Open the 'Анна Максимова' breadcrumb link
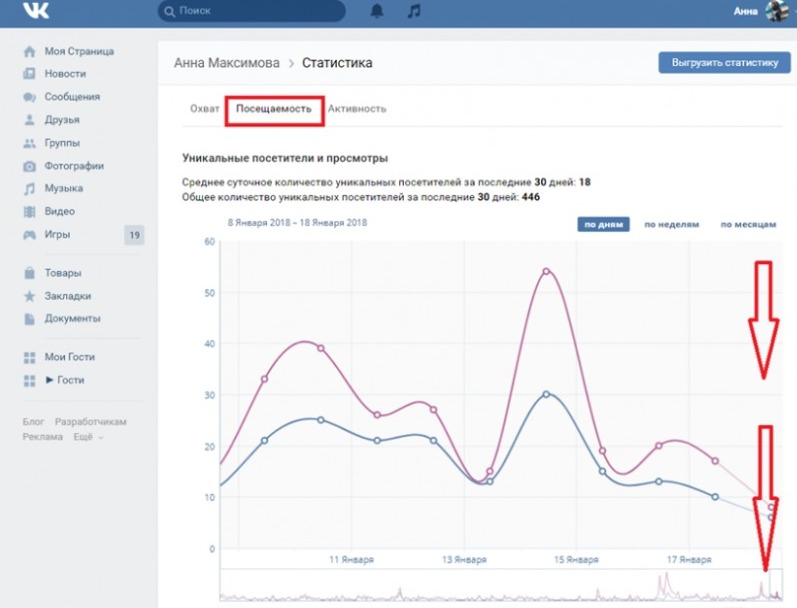 (x=226, y=62)
